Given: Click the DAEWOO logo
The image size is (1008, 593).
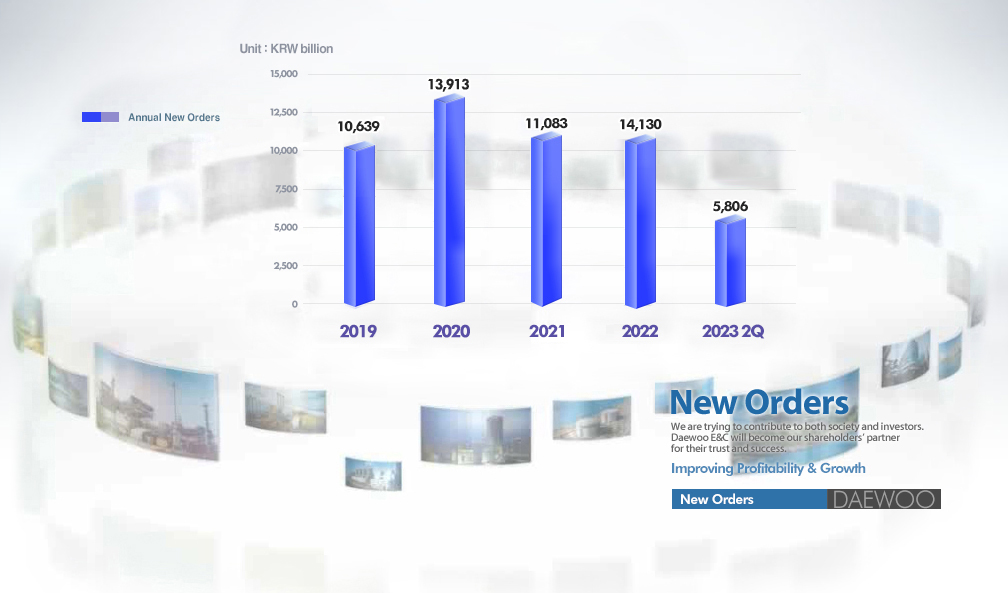Looking at the screenshot, I should pyautogui.click(x=884, y=499).
